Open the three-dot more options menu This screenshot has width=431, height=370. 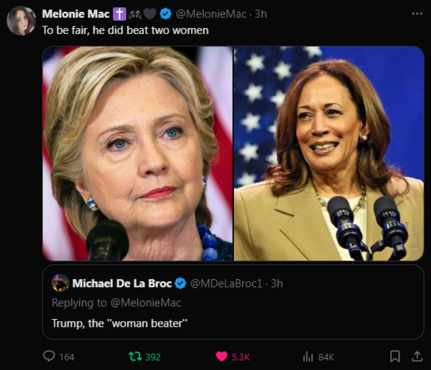(417, 14)
